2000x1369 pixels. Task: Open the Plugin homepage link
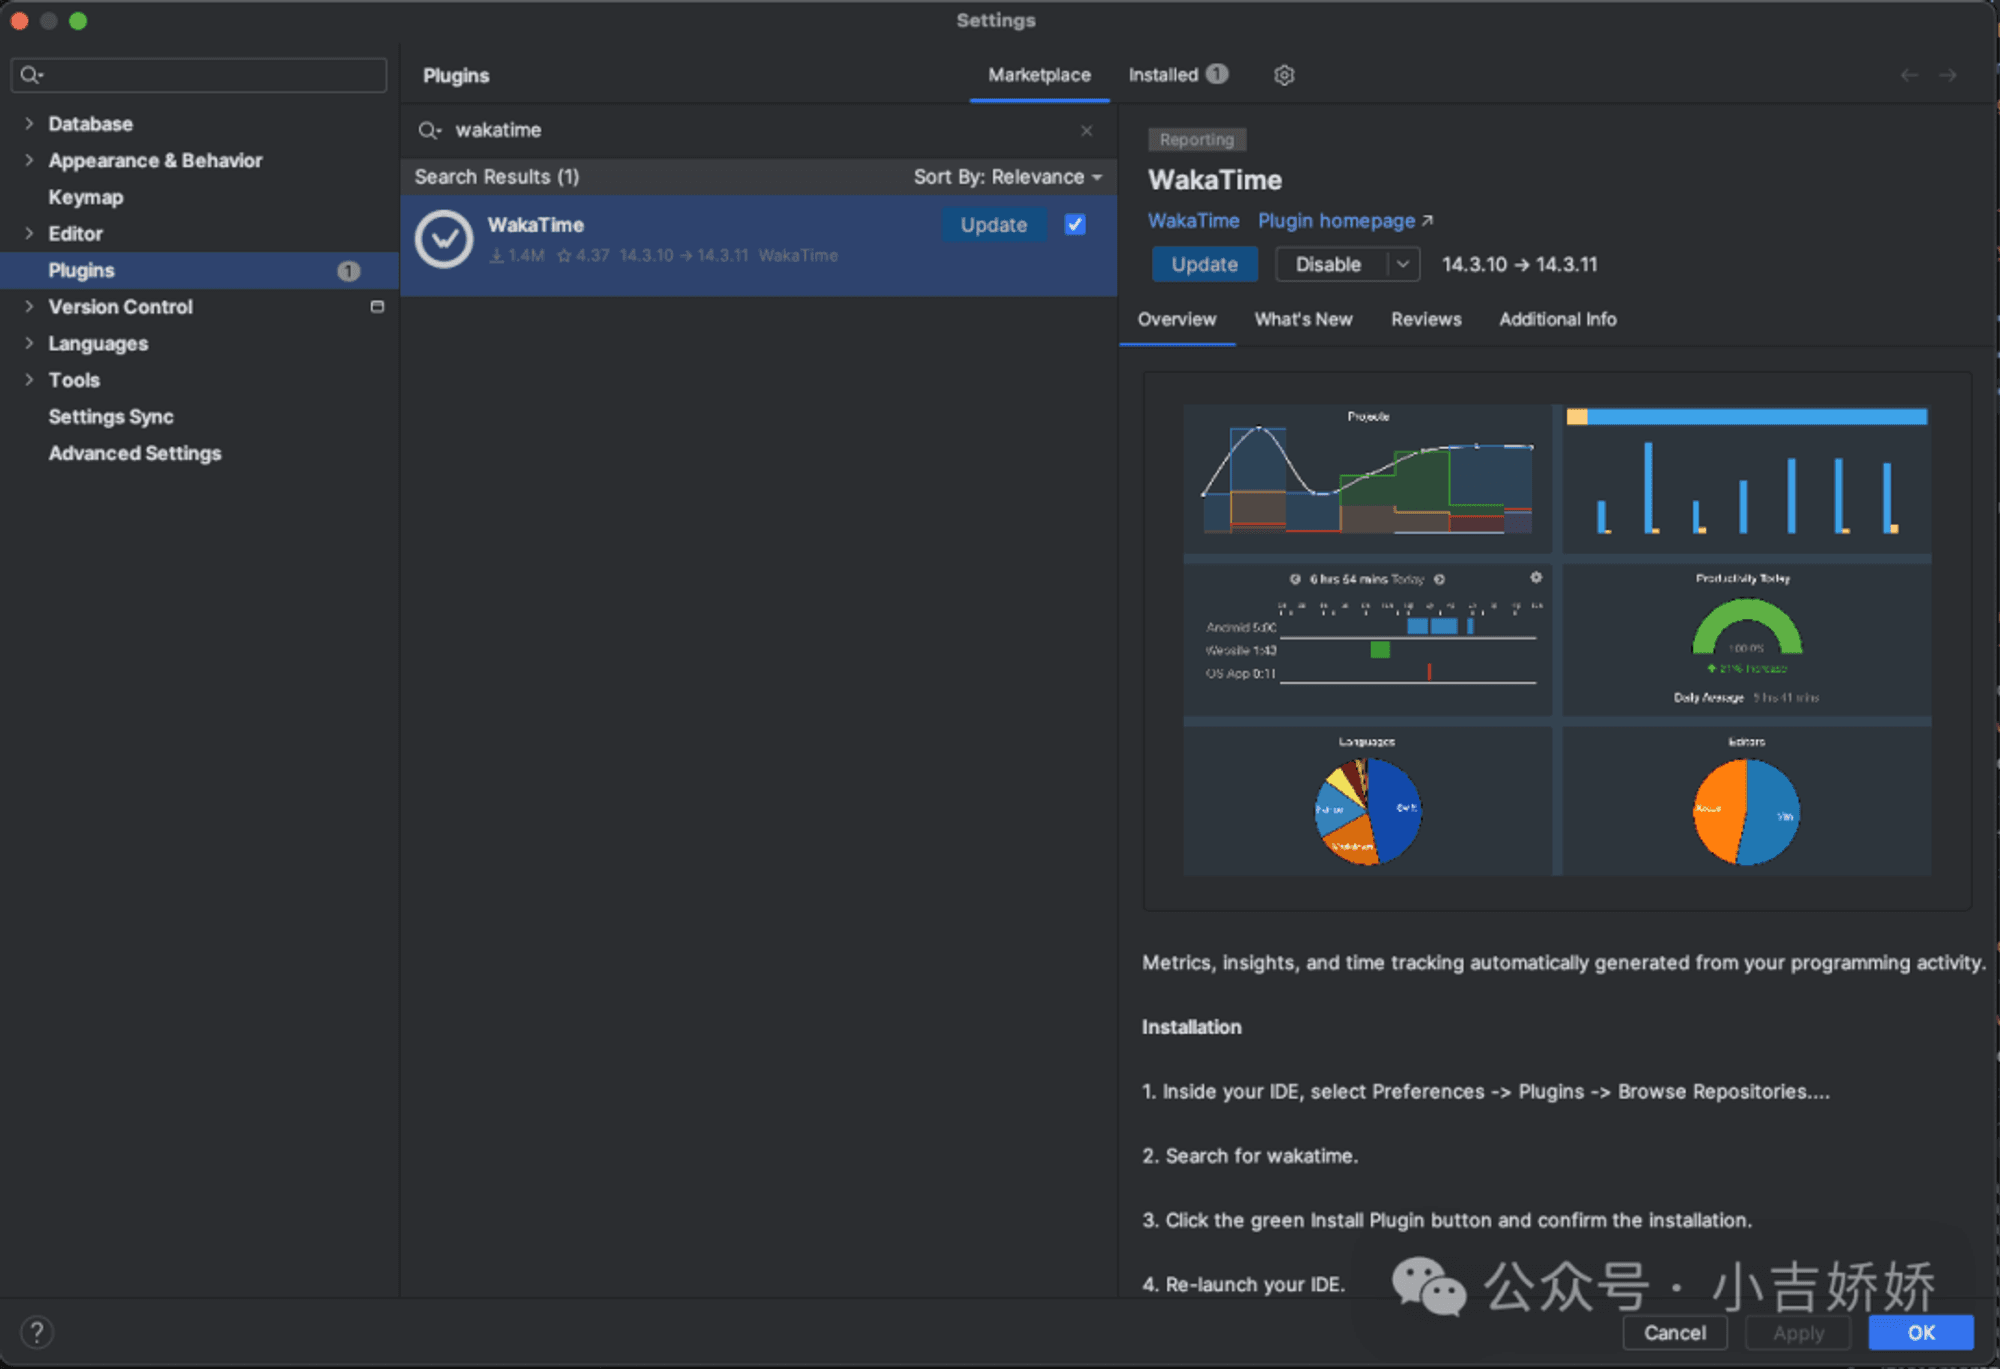click(1345, 220)
